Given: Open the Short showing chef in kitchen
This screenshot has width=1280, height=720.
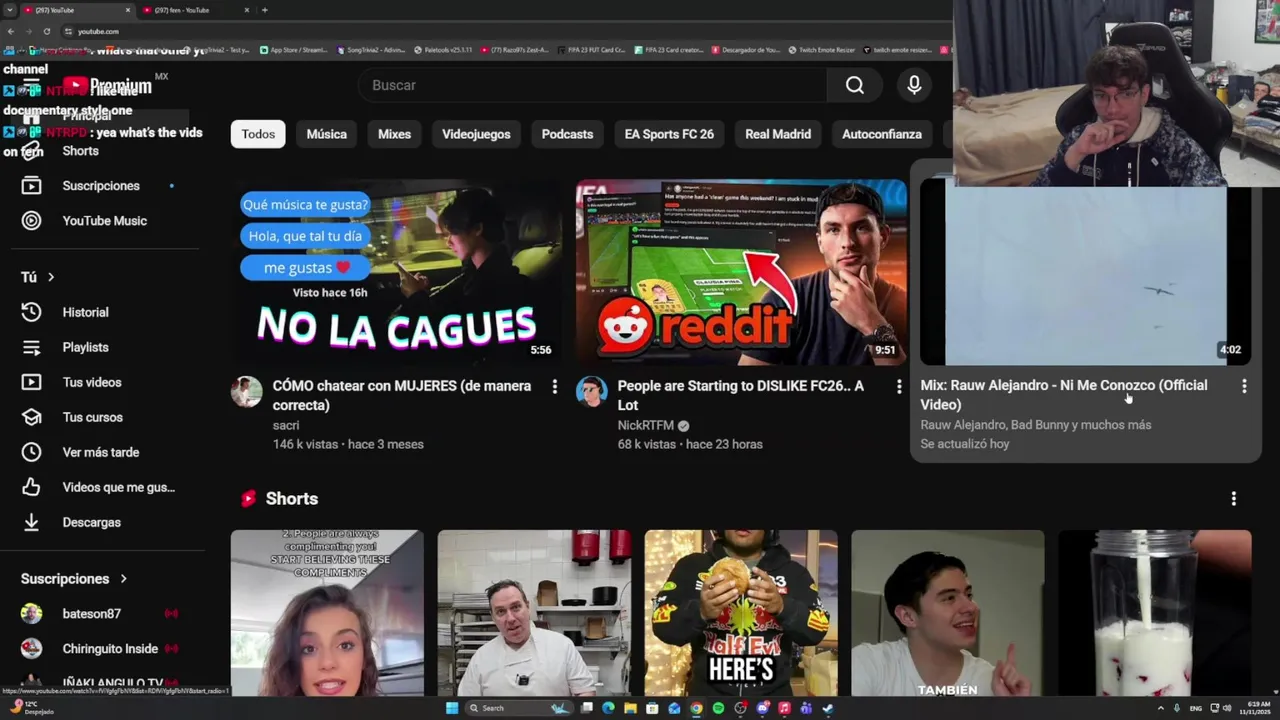Looking at the screenshot, I should pos(534,613).
